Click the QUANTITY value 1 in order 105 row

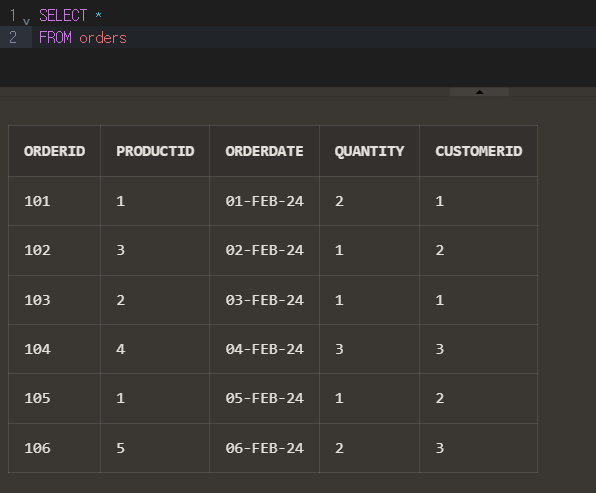click(x=339, y=398)
